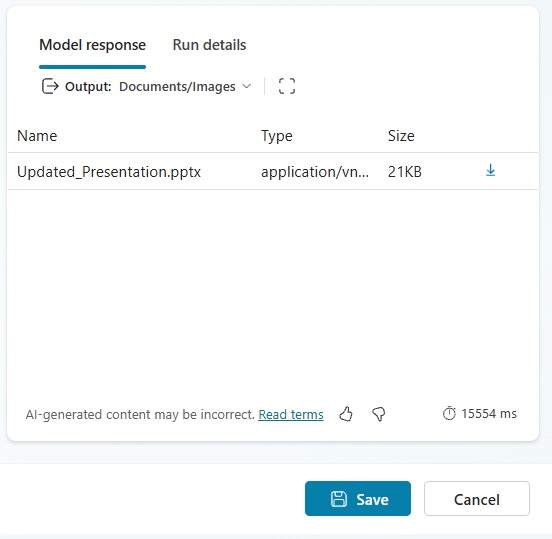Click the thumbs down feedback icon

(x=379, y=414)
